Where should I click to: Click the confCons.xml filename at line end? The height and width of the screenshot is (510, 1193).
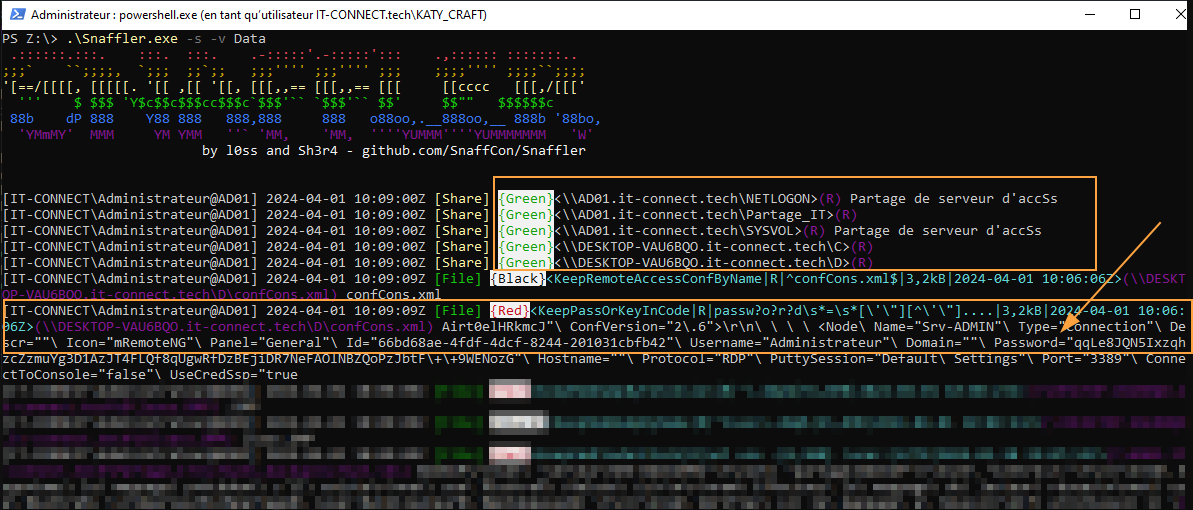pos(393,295)
